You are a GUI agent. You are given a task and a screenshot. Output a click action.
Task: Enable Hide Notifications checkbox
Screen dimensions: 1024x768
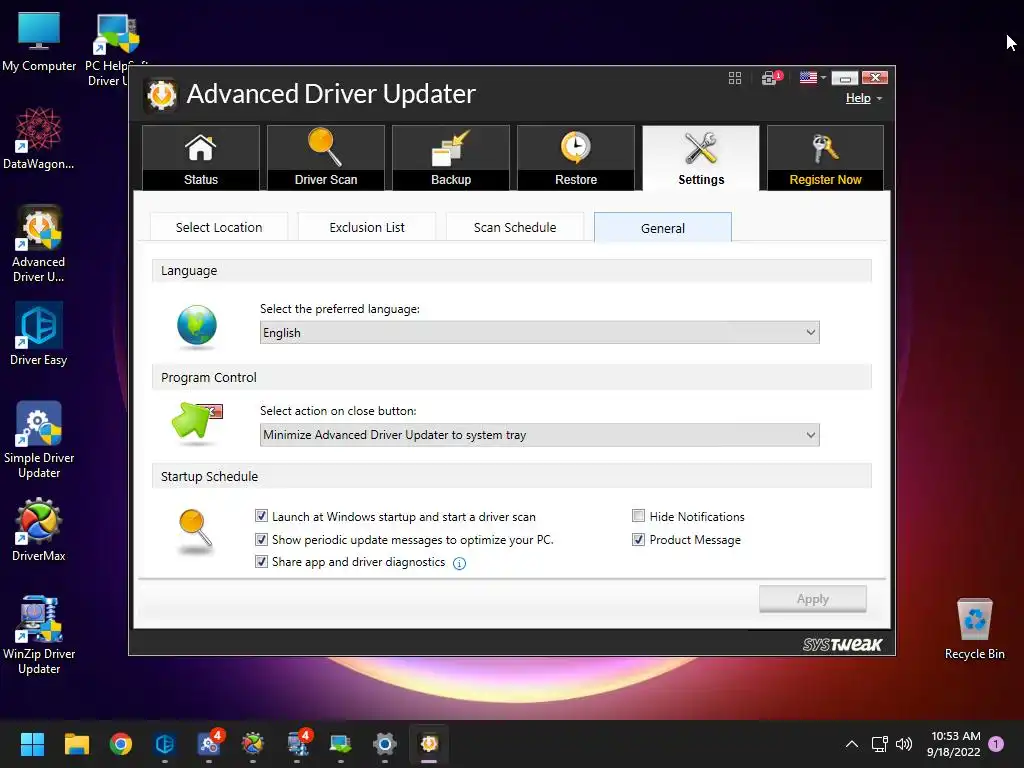point(638,516)
